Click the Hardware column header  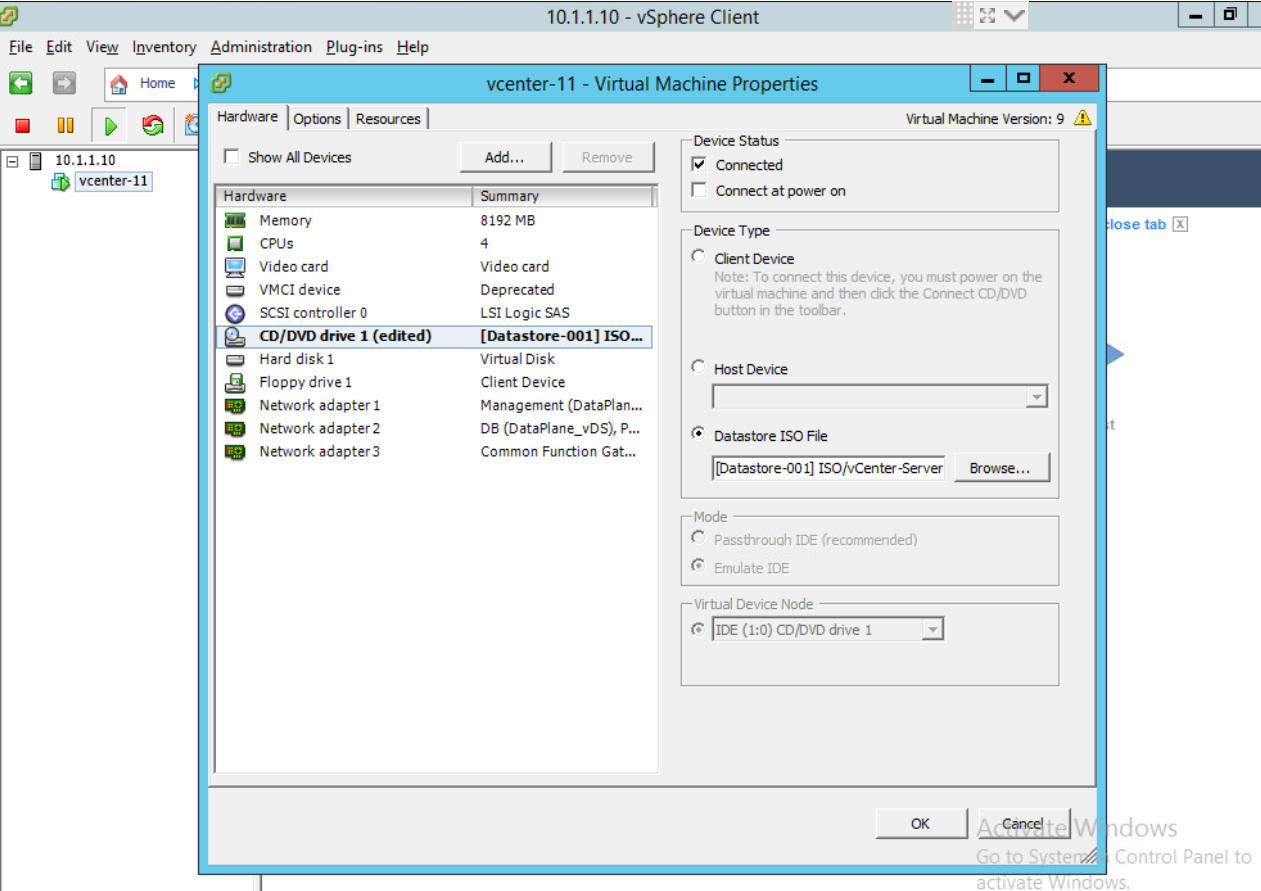(x=344, y=196)
